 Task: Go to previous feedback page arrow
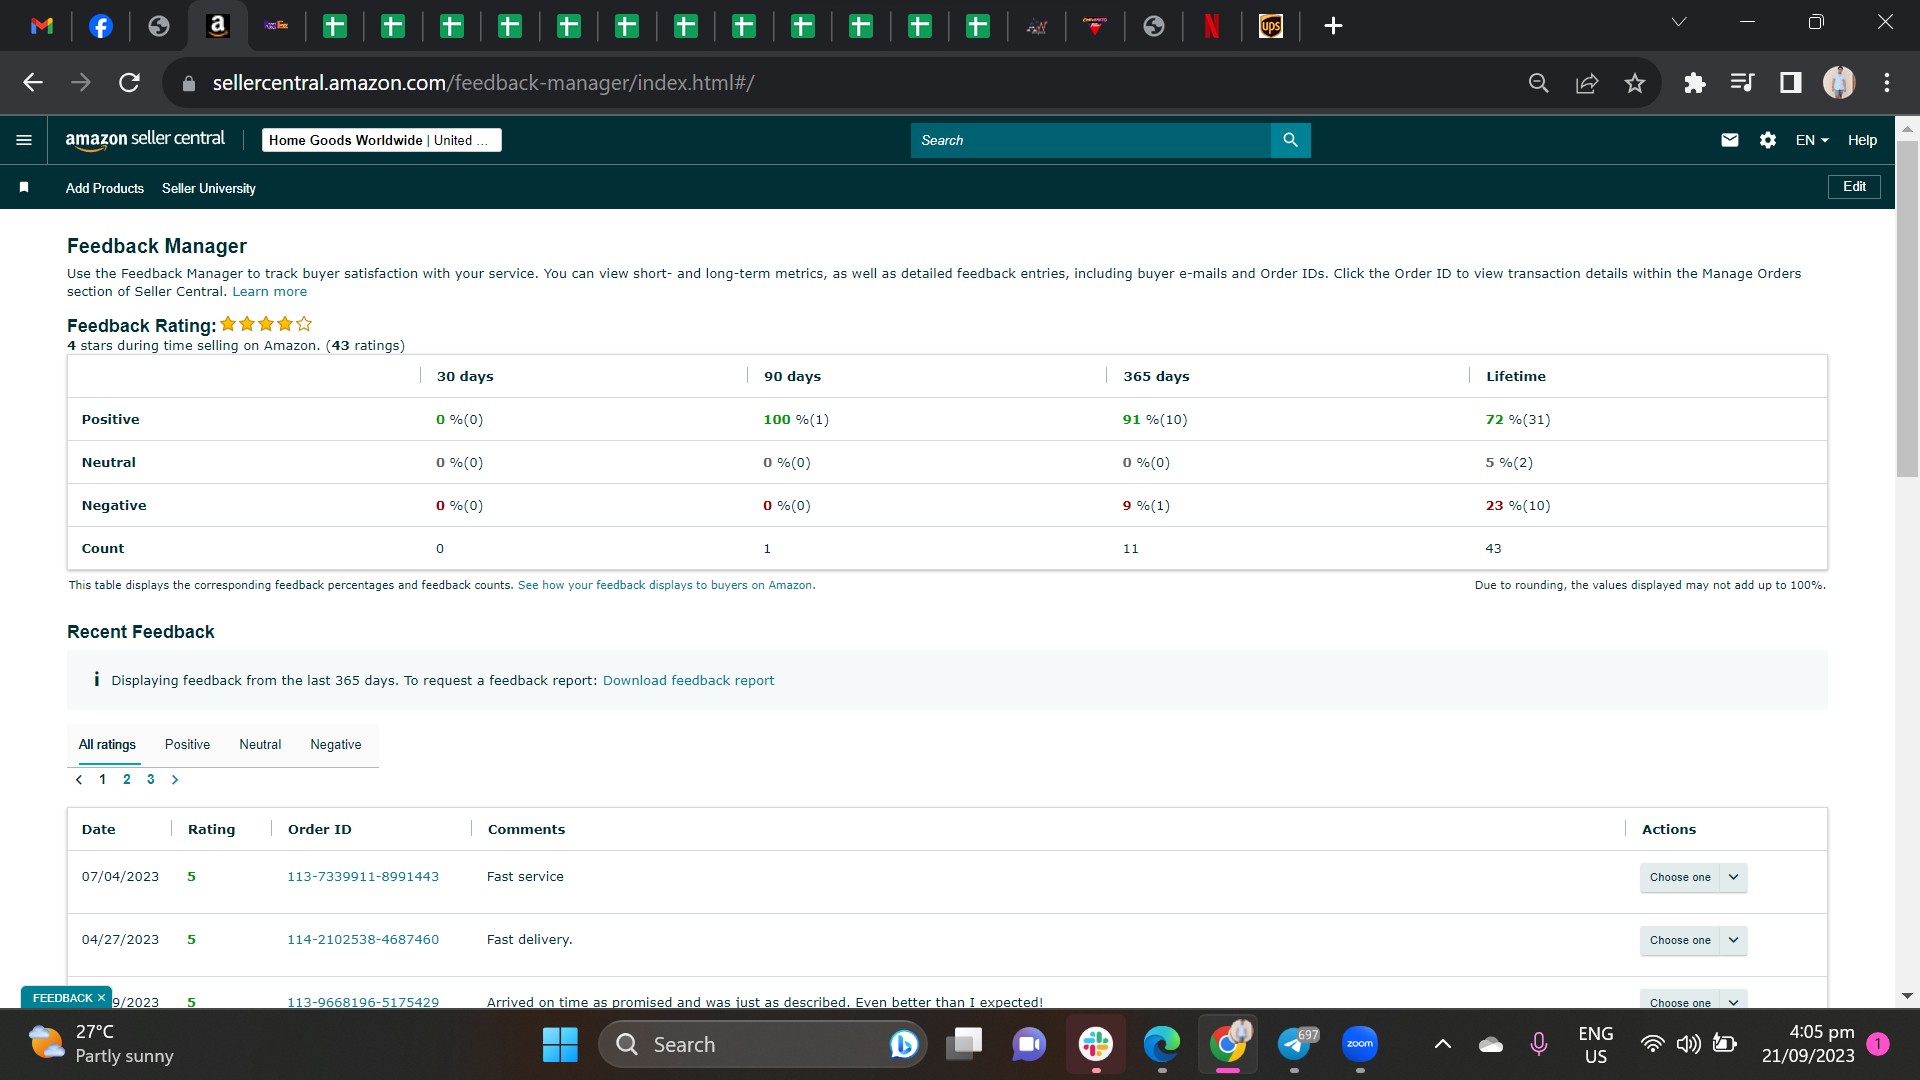coord(79,779)
